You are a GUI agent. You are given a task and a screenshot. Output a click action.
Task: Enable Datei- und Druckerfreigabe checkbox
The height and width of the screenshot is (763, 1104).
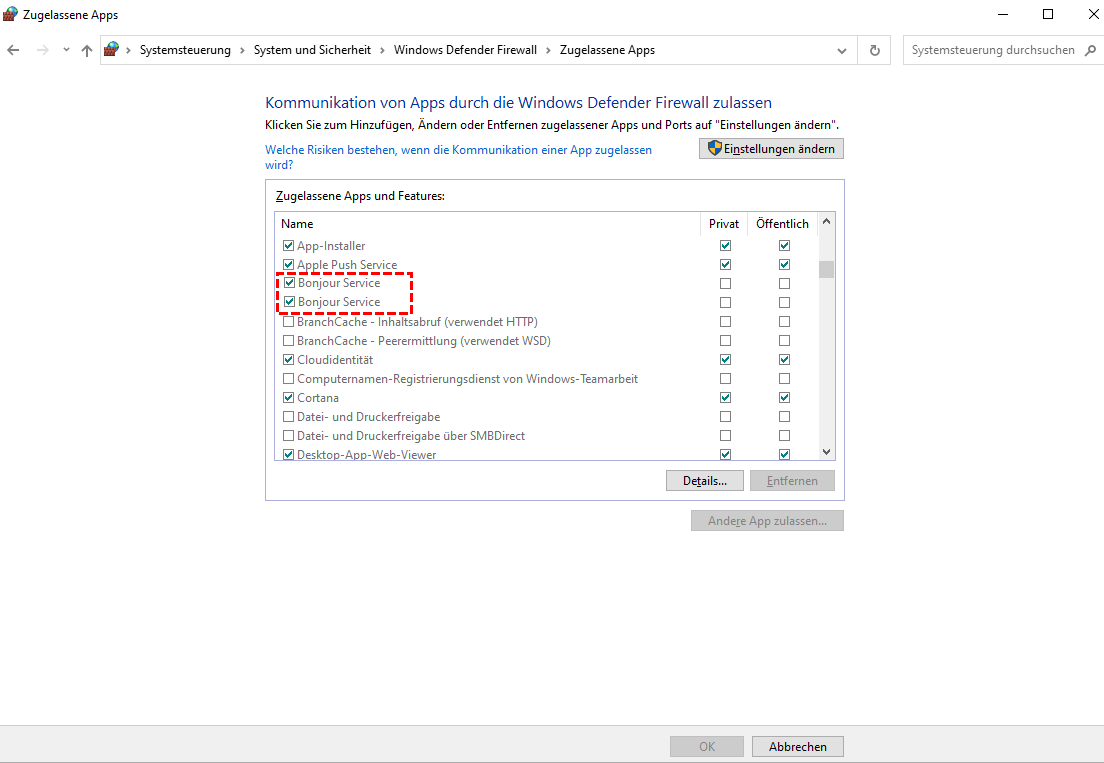point(288,417)
